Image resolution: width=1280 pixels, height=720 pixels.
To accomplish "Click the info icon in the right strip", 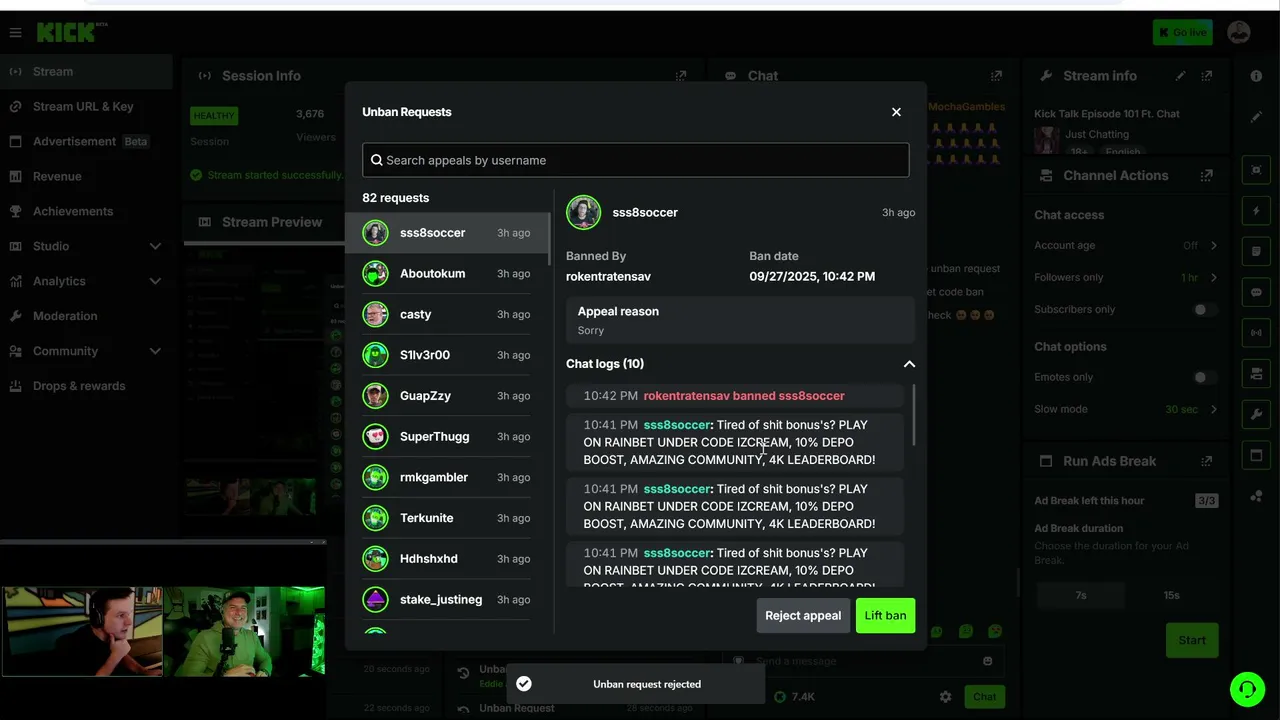I will click(1256, 76).
